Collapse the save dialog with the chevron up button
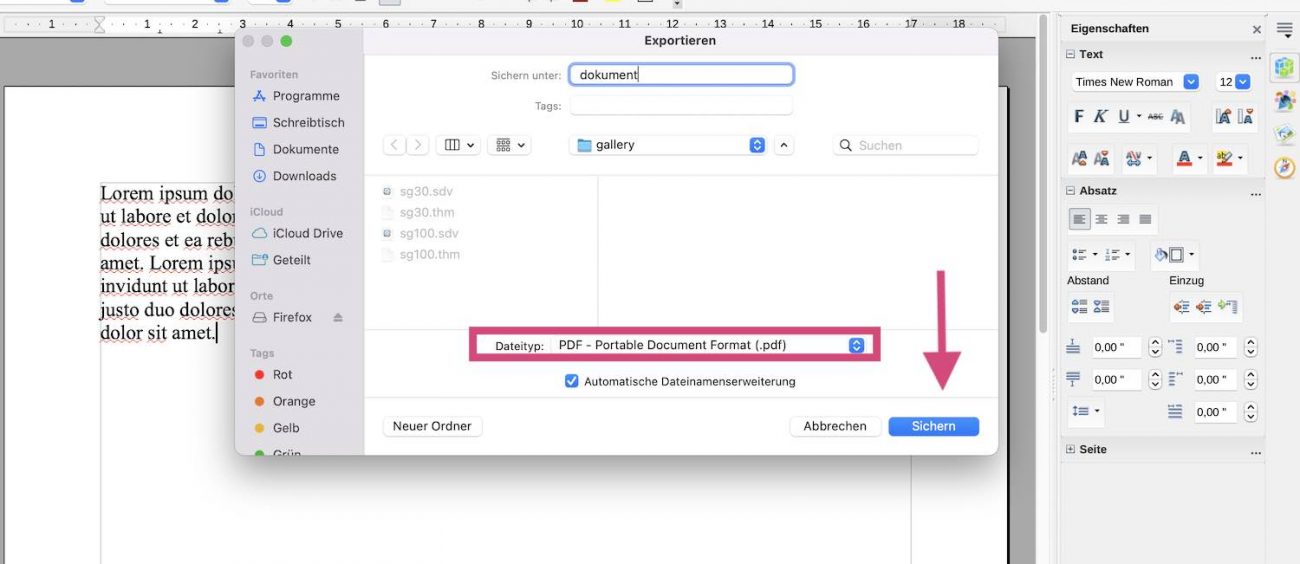Image resolution: width=1300 pixels, height=564 pixels. (784, 145)
